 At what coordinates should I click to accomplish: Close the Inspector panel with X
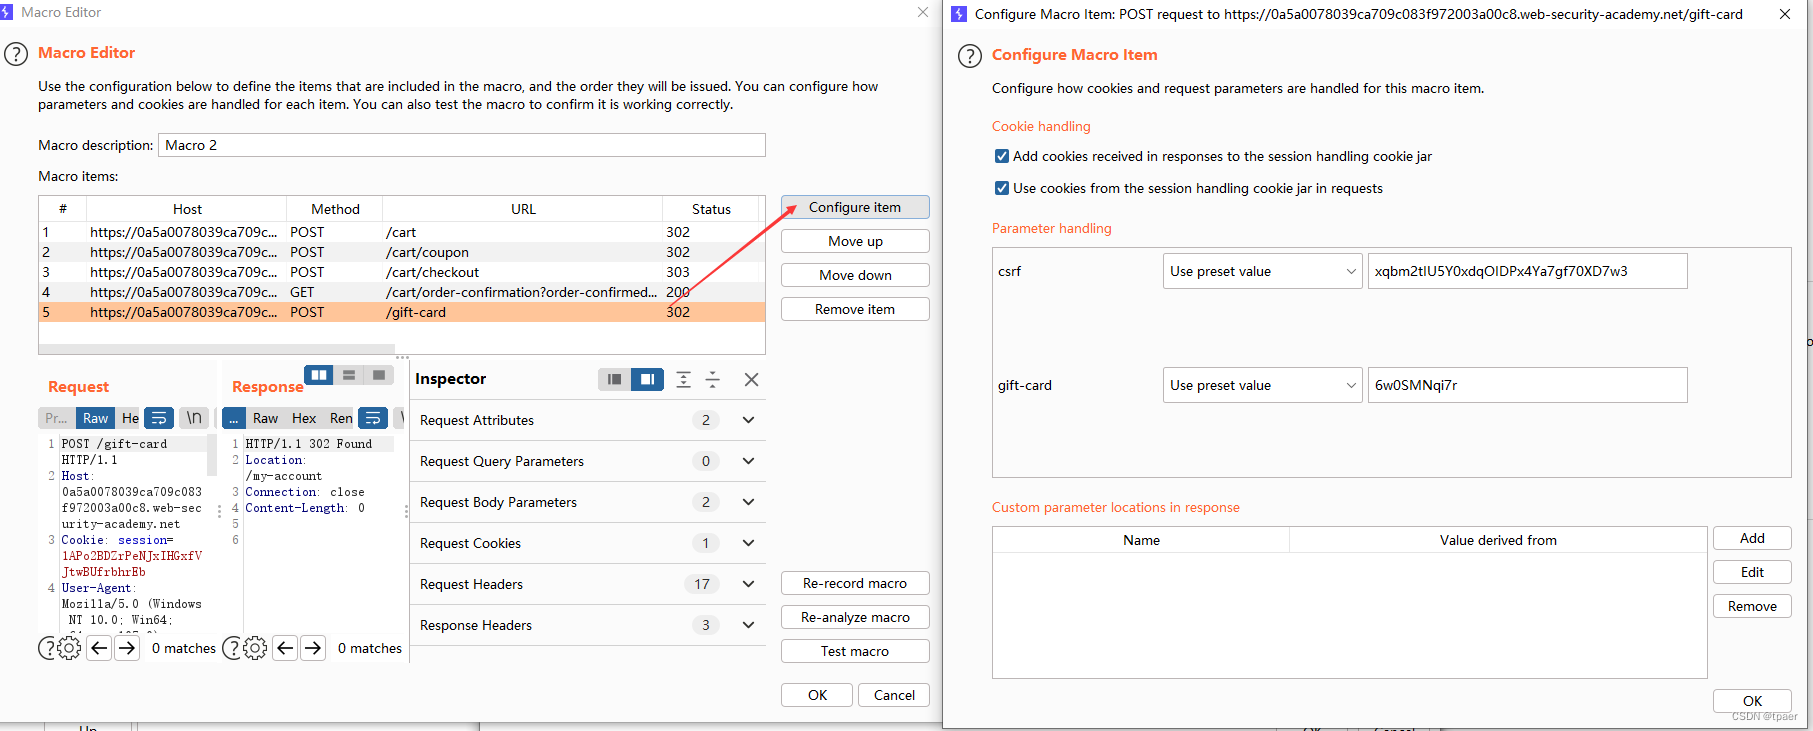(x=752, y=379)
